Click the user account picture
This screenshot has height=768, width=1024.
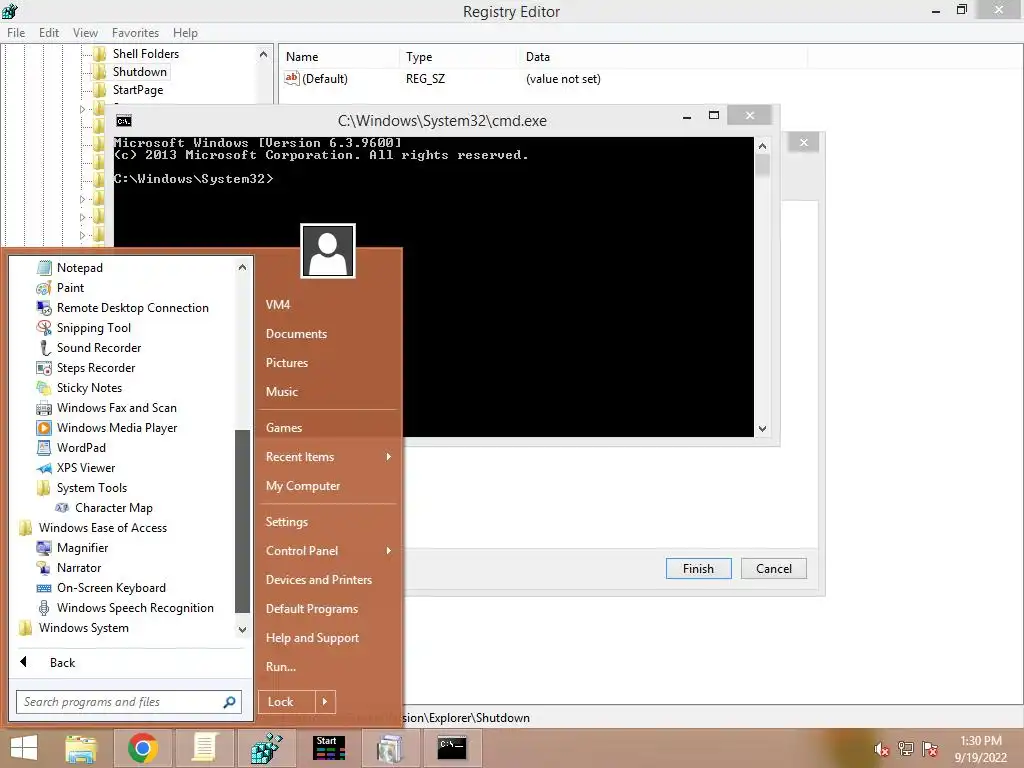[328, 251]
